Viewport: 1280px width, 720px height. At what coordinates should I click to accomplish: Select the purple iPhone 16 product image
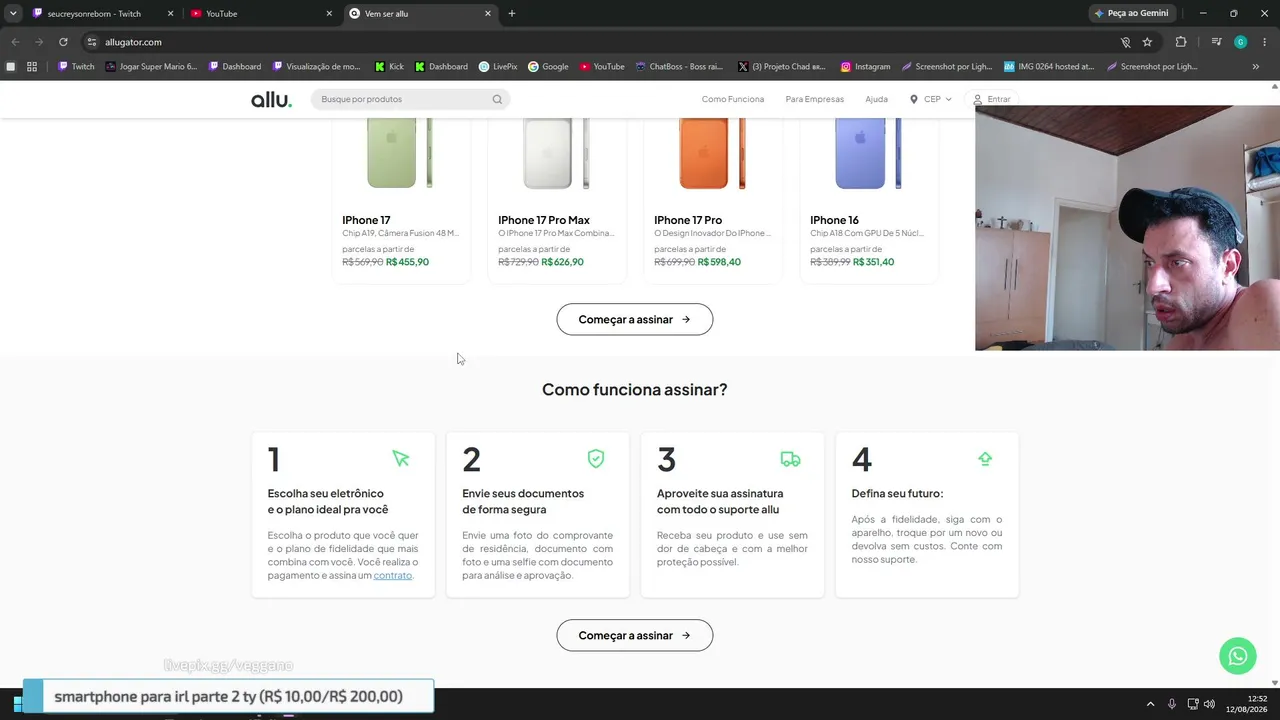coord(868,153)
